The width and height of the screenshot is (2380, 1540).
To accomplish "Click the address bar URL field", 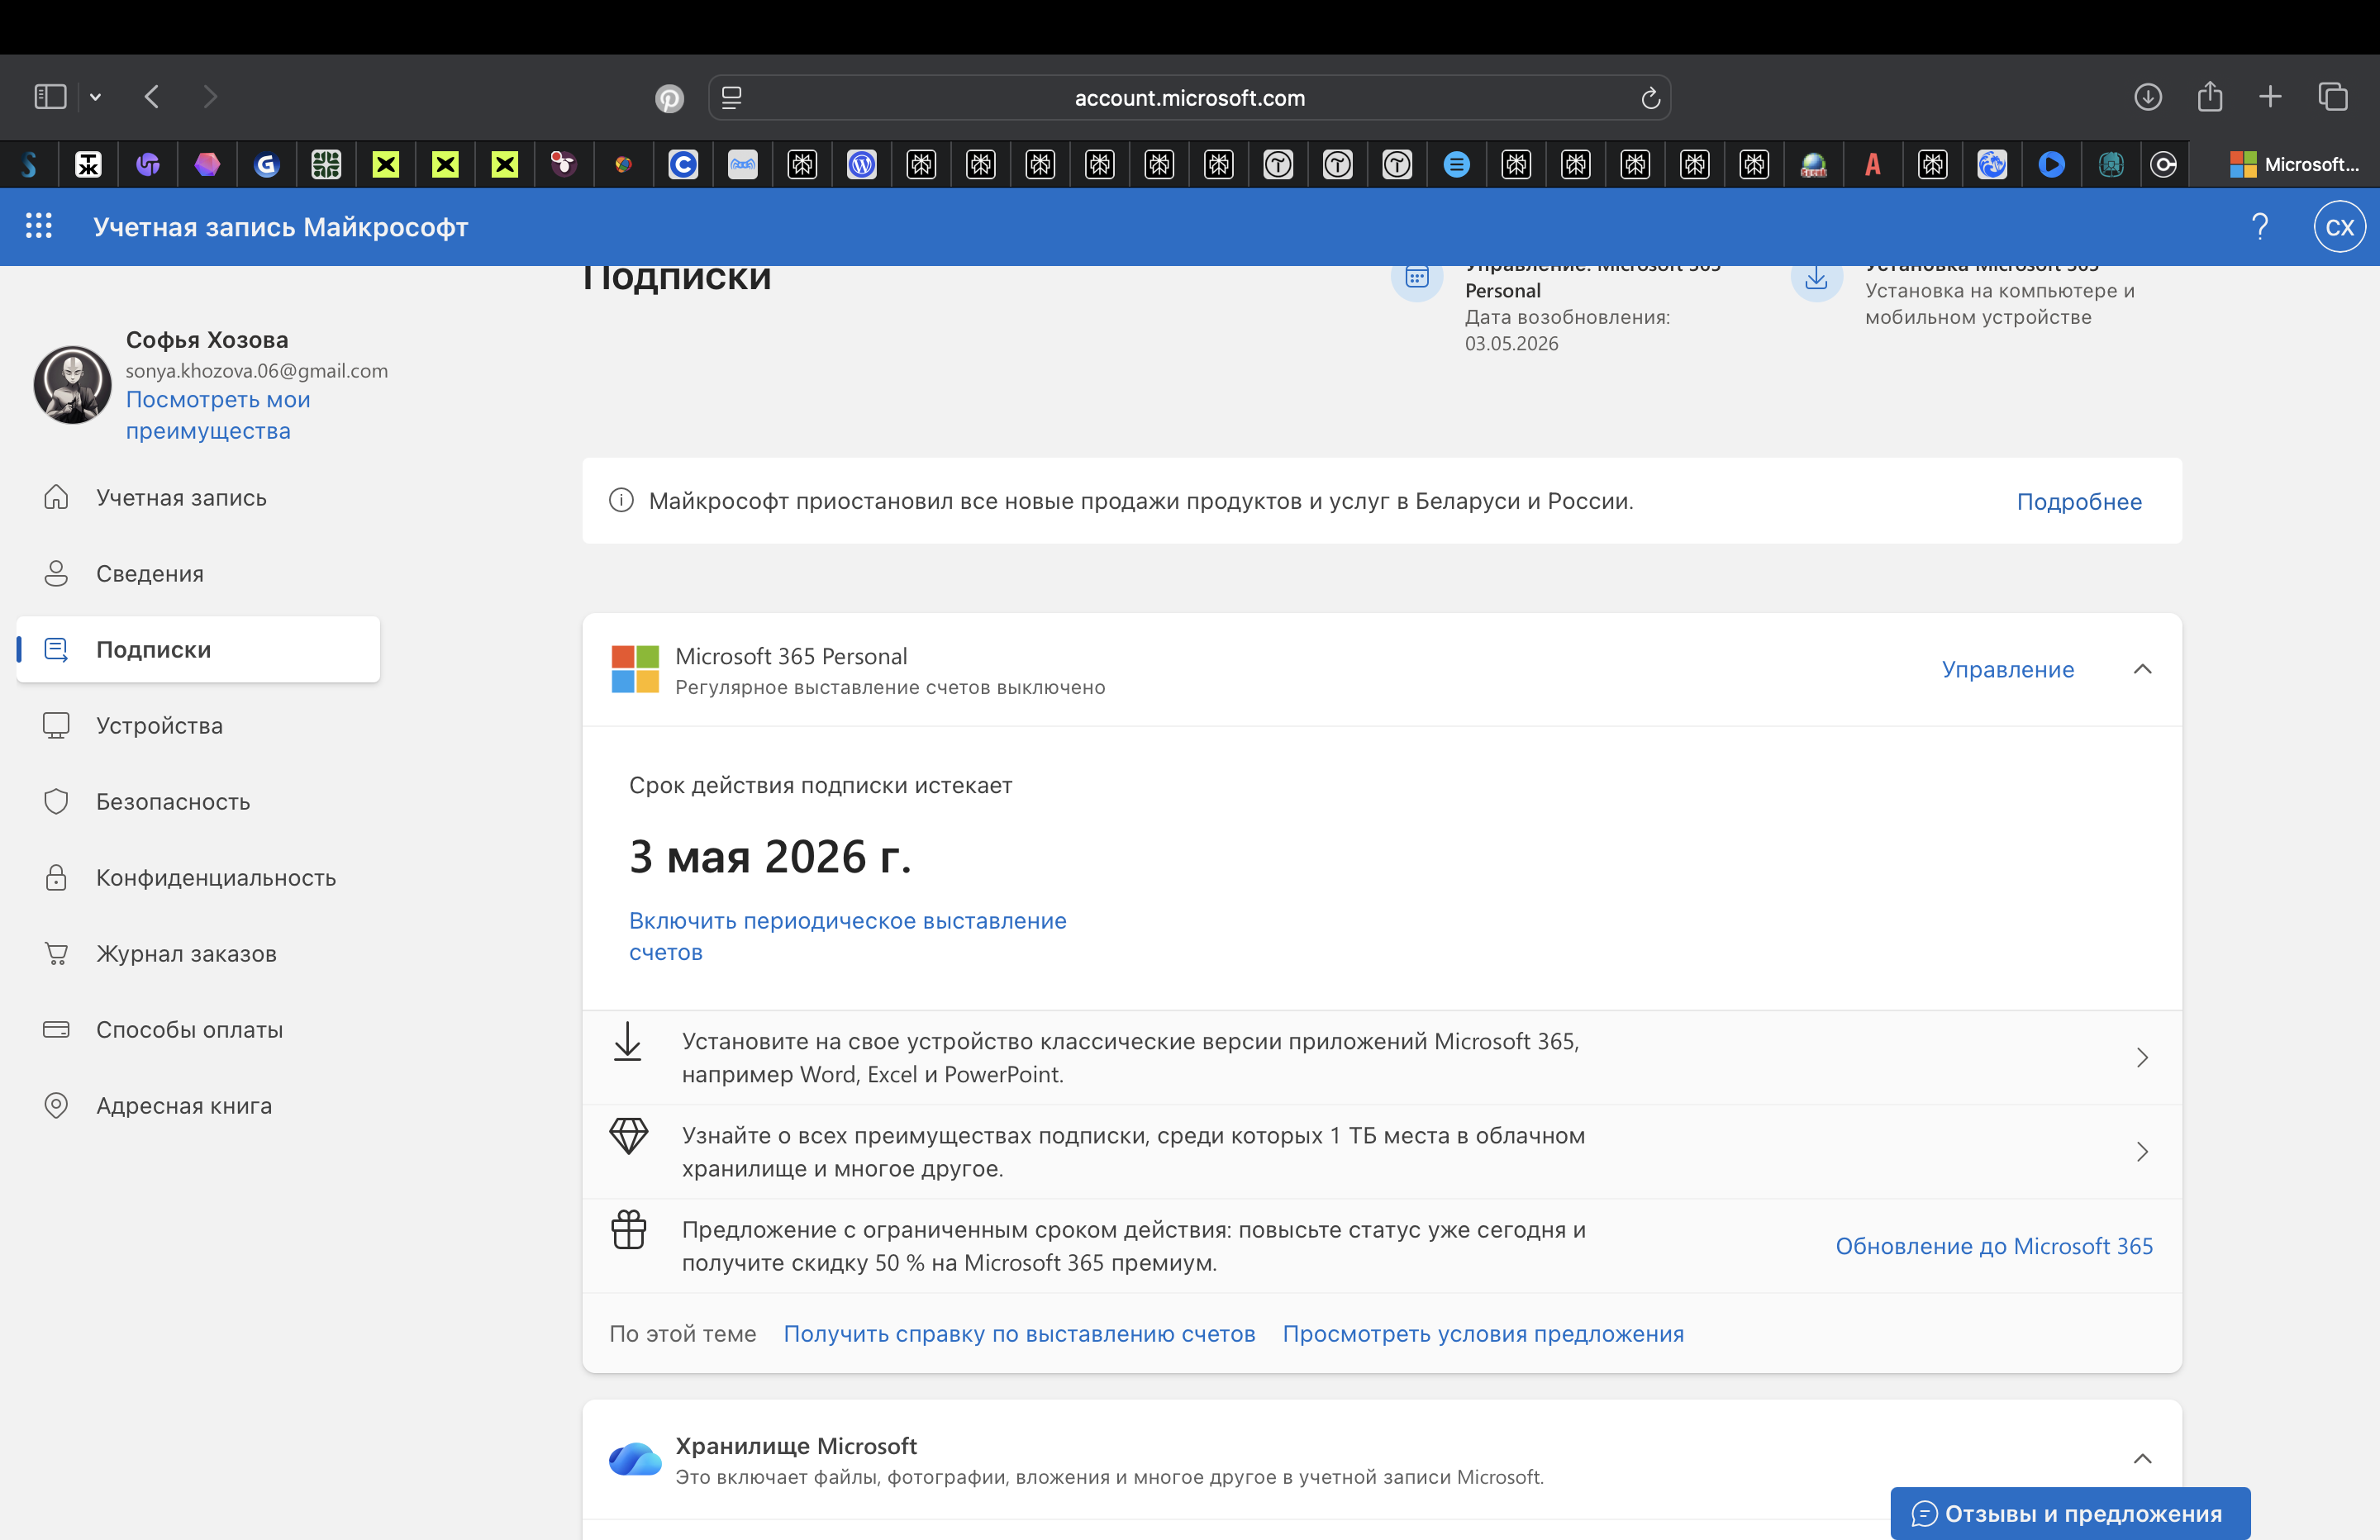I will [x=1188, y=98].
